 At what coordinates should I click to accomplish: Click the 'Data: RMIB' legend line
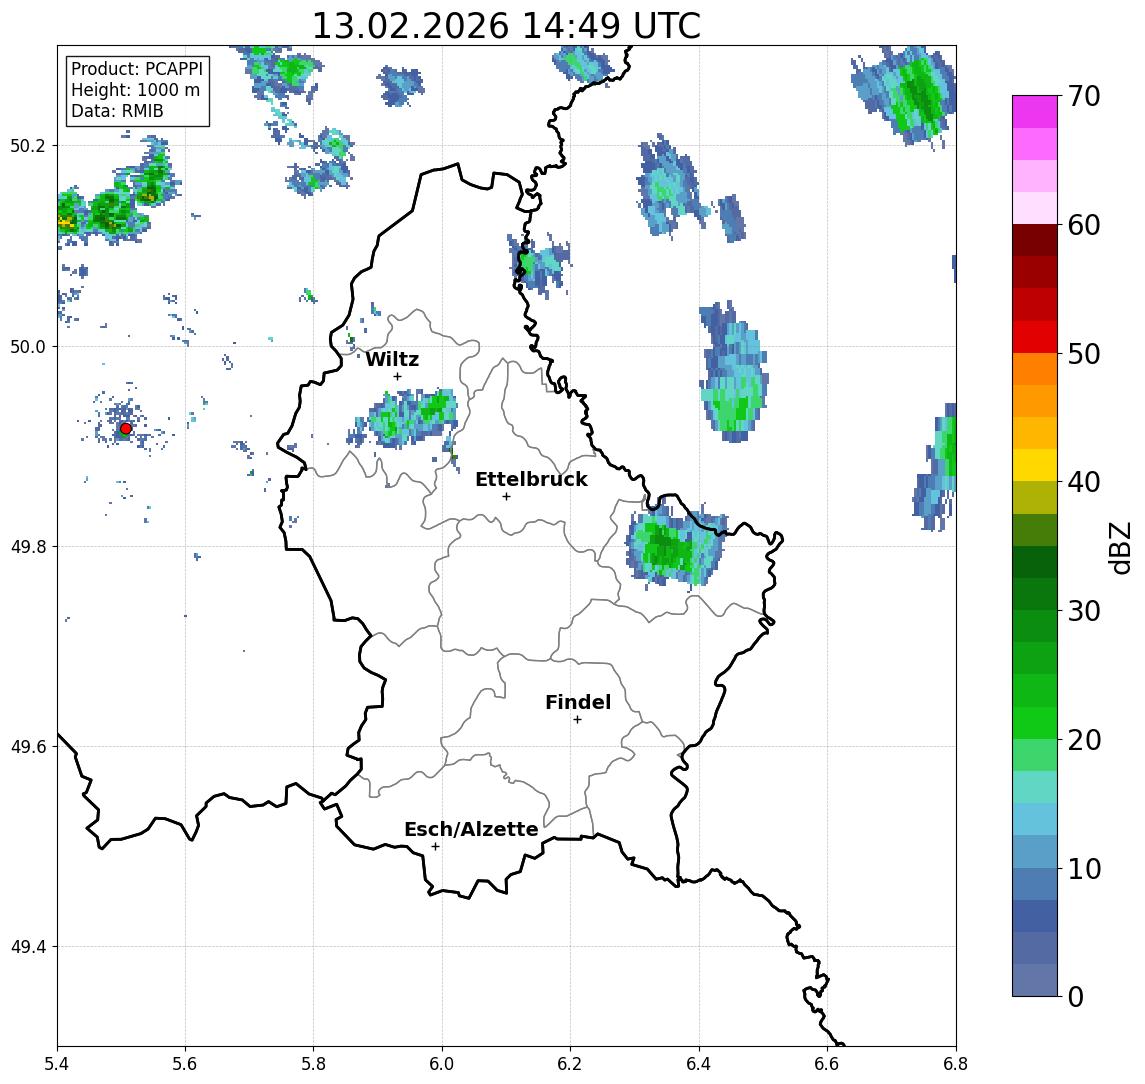117,111
